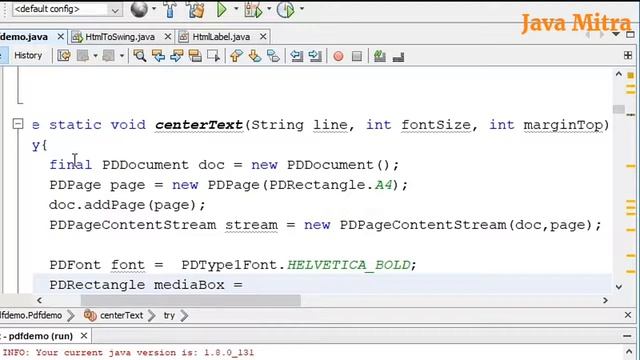
Task: Close the HtmlLabel.java tab
Action: [263, 37]
